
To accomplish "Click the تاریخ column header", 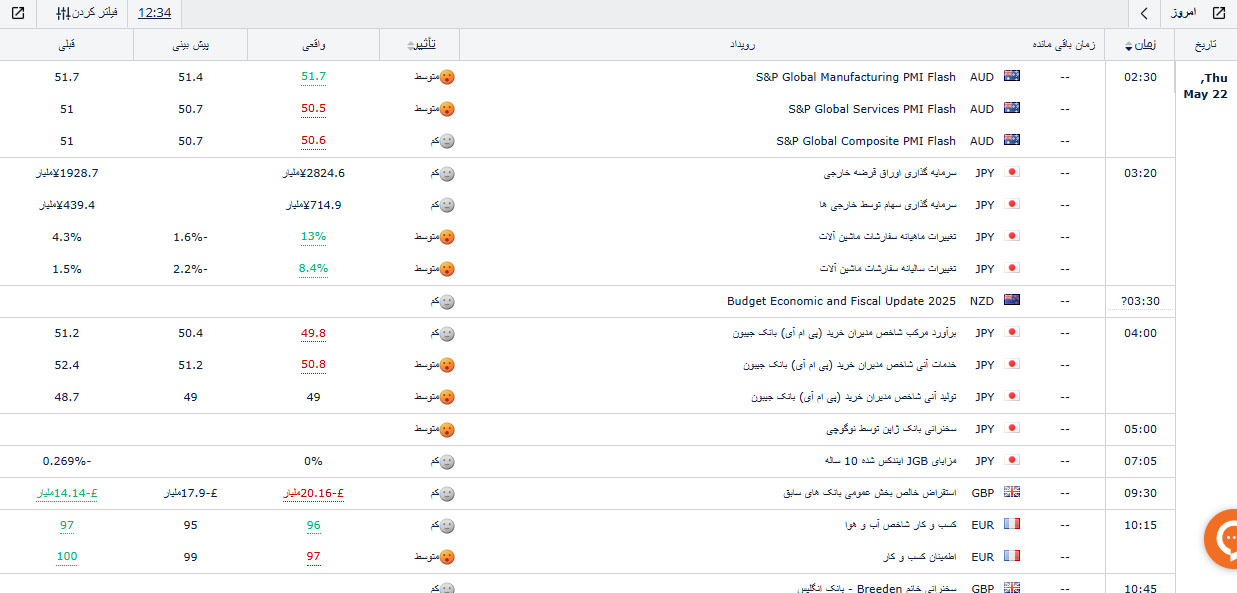I will pos(1206,45).
